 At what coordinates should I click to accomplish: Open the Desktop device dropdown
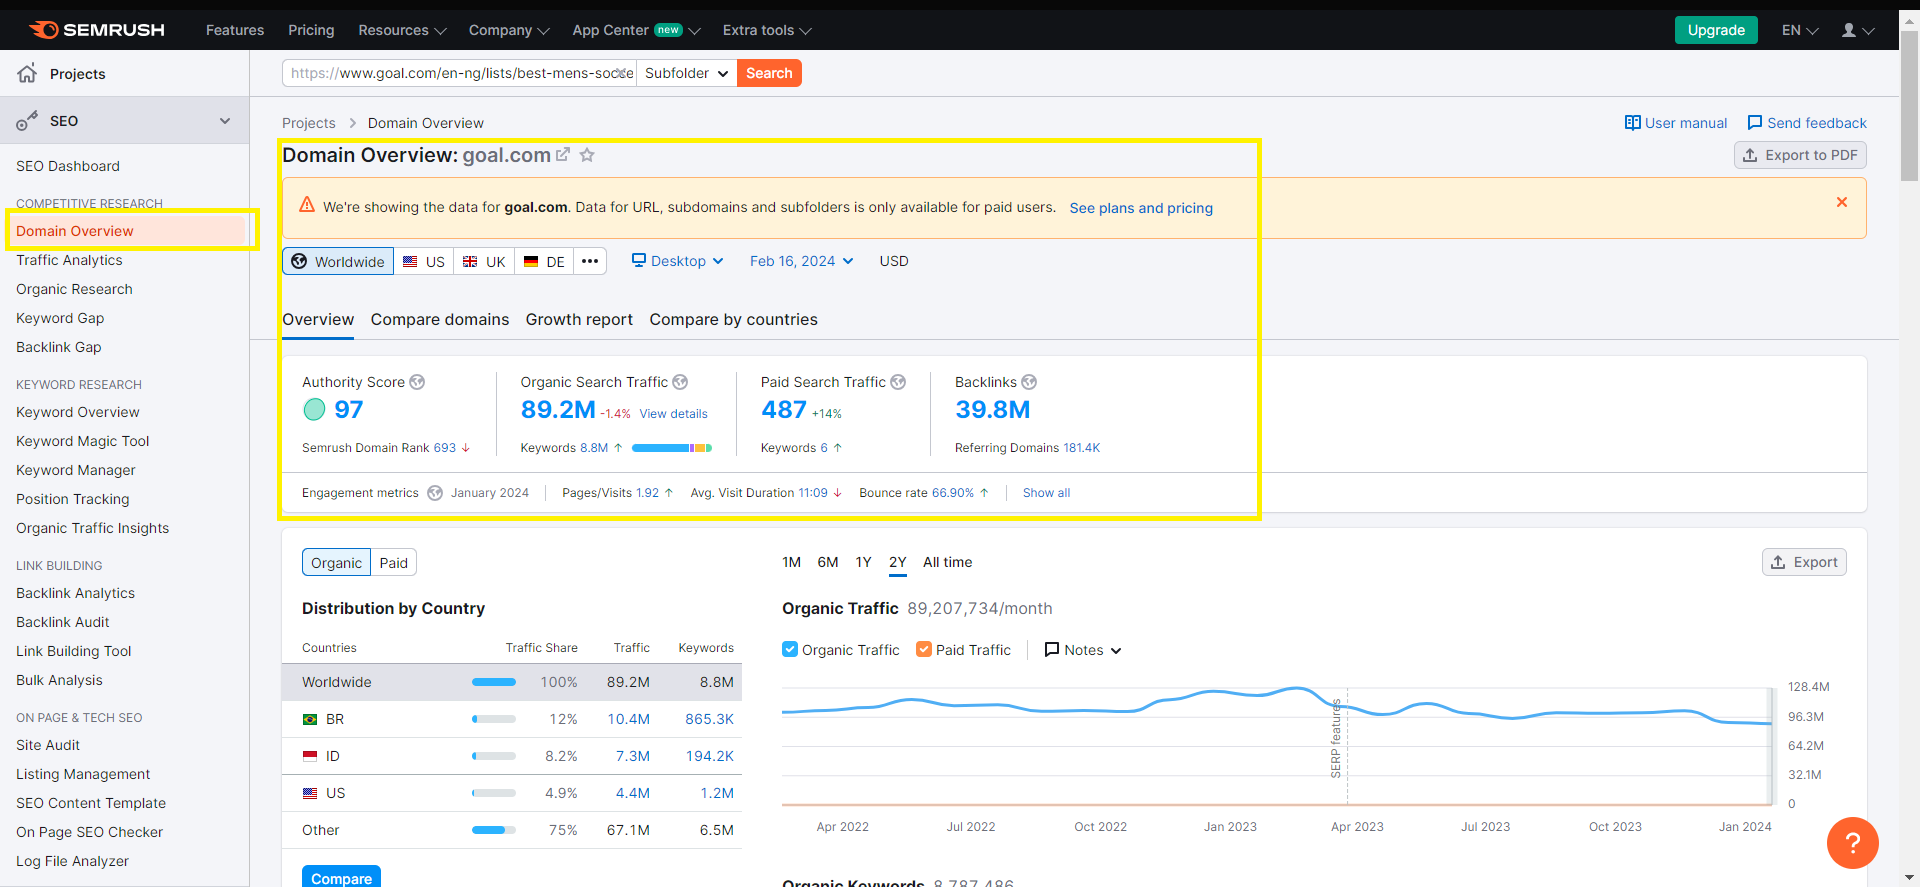pyautogui.click(x=677, y=261)
